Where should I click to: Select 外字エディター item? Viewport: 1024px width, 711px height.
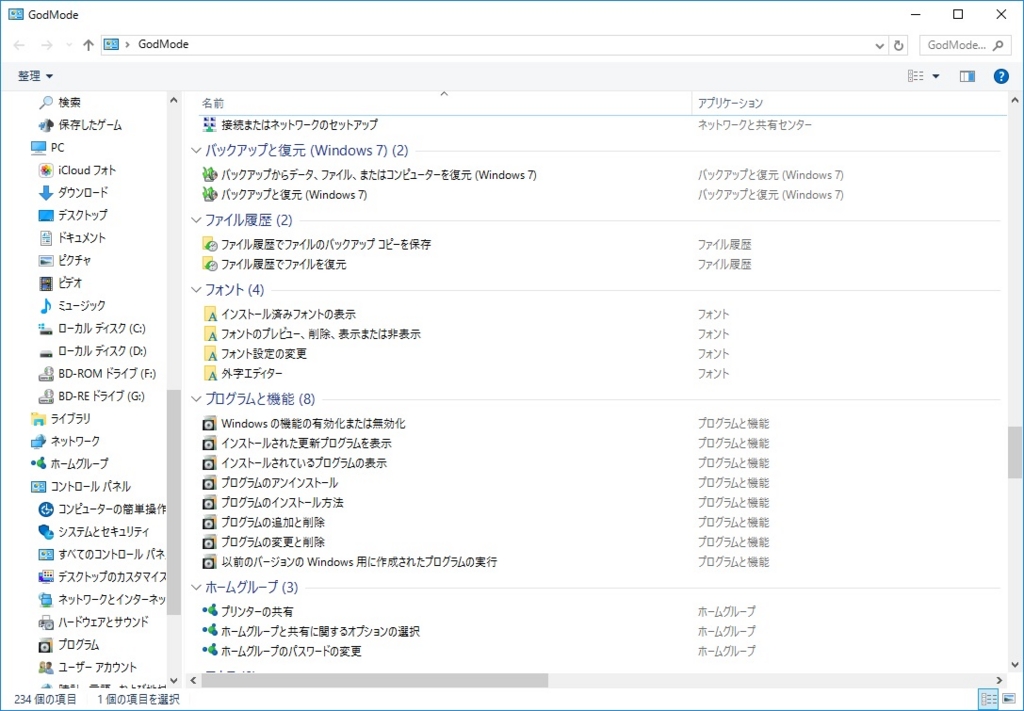tap(252, 373)
